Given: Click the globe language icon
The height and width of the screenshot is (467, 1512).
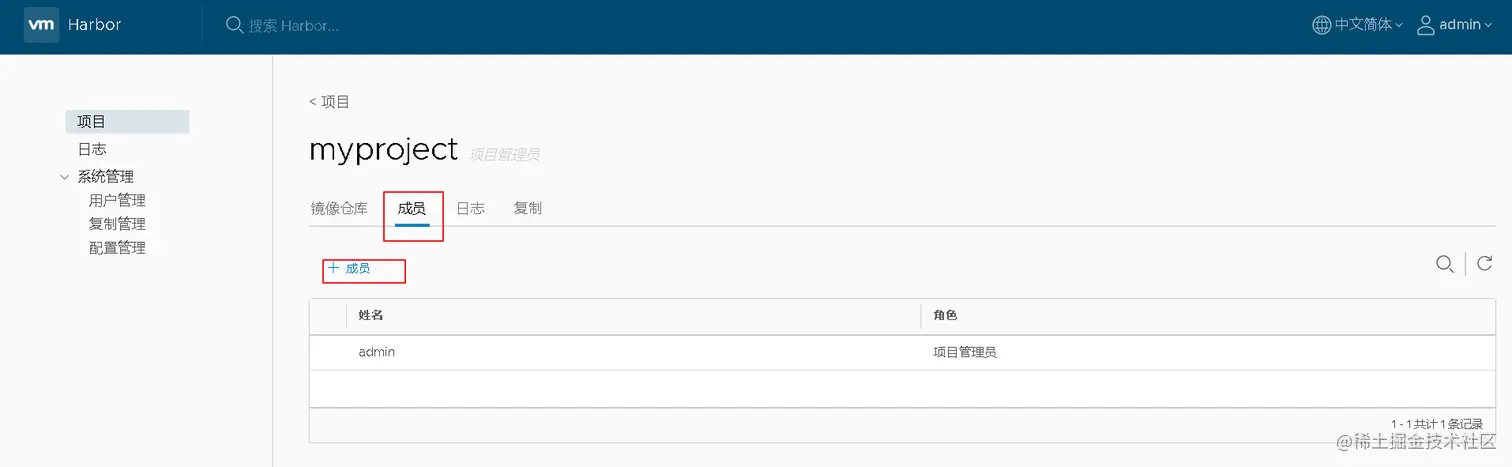Looking at the screenshot, I should 1321,24.
